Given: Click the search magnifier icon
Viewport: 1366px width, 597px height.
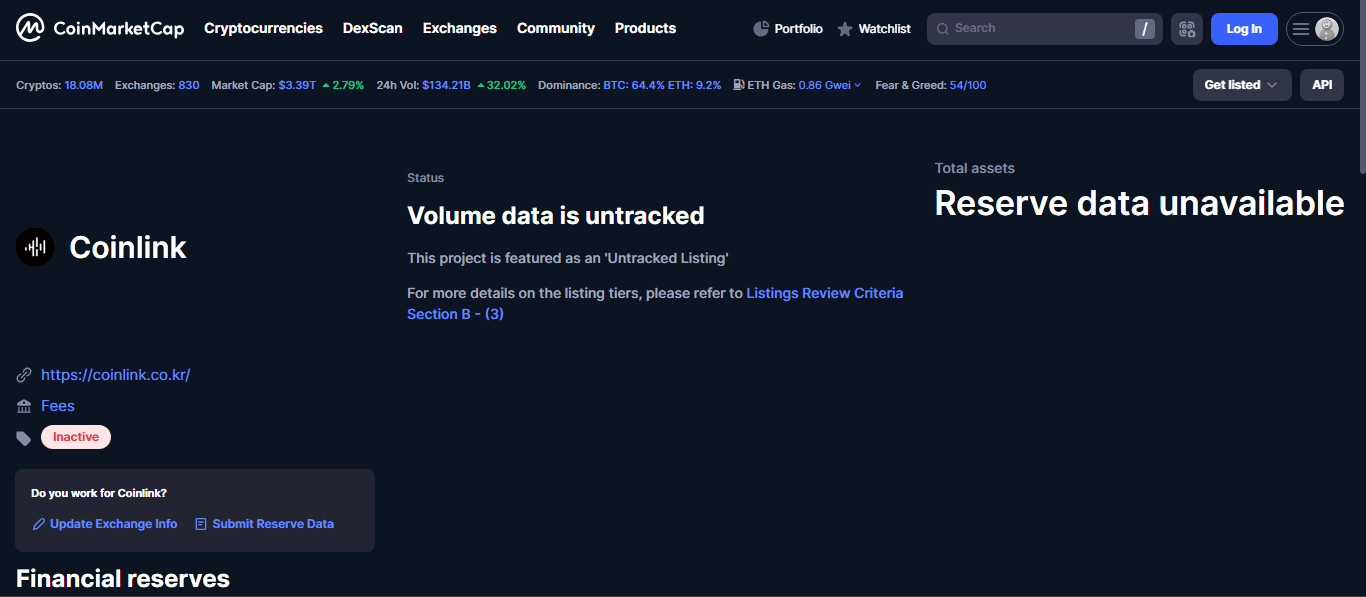Looking at the screenshot, I should 942,29.
